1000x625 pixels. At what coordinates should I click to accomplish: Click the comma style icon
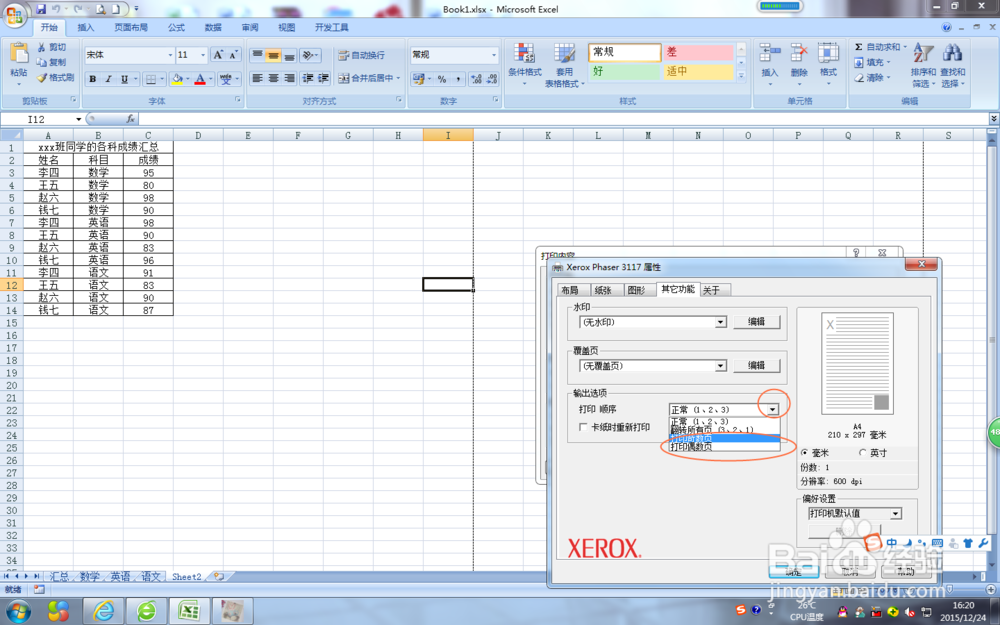click(x=458, y=79)
